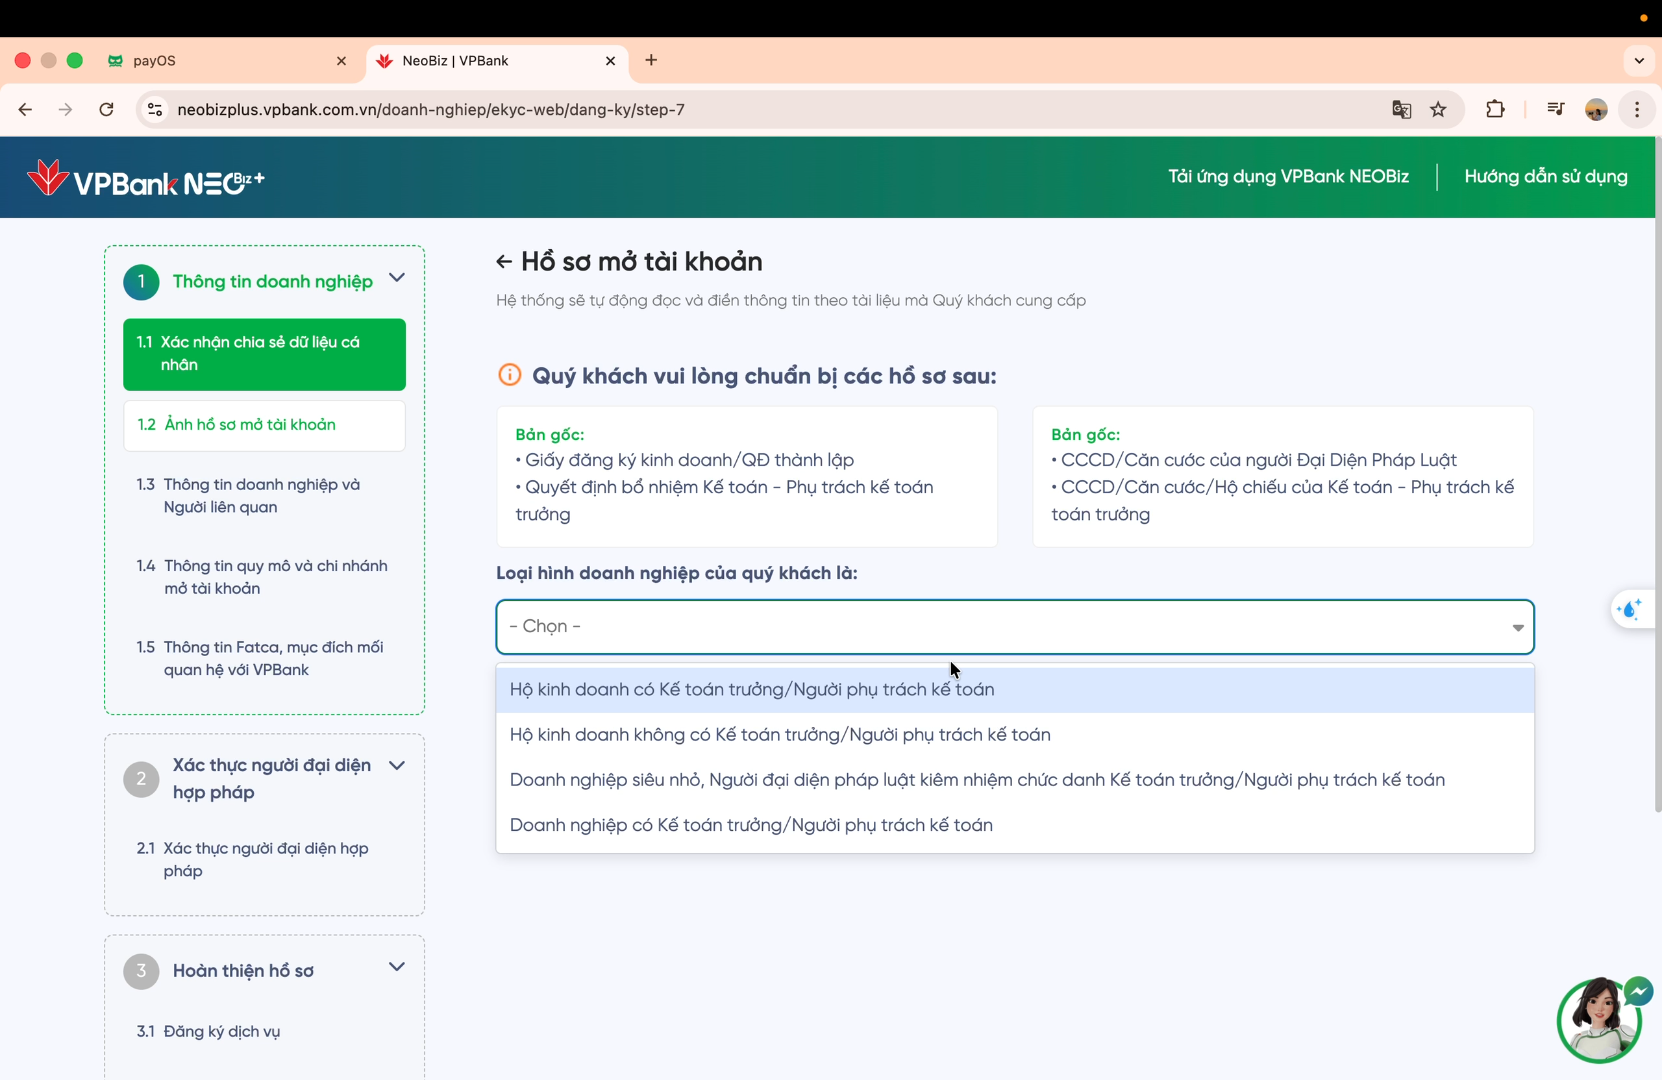
Task: Collapse the Thông tin doanh nghiệp section
Action: click(x=397, y=278)
